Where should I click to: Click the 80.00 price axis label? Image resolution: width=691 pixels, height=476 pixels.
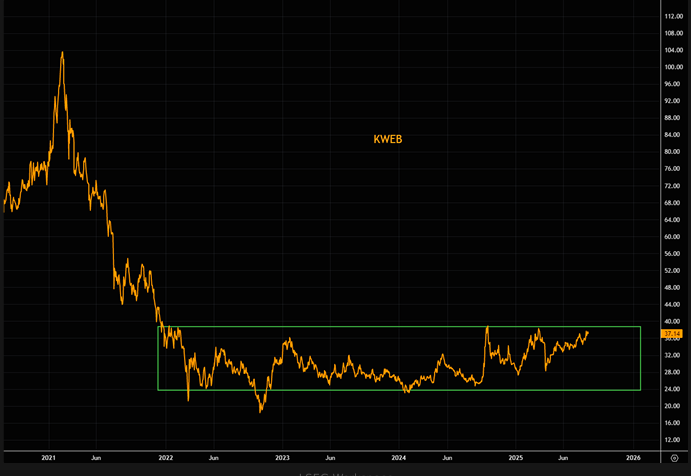673,152
